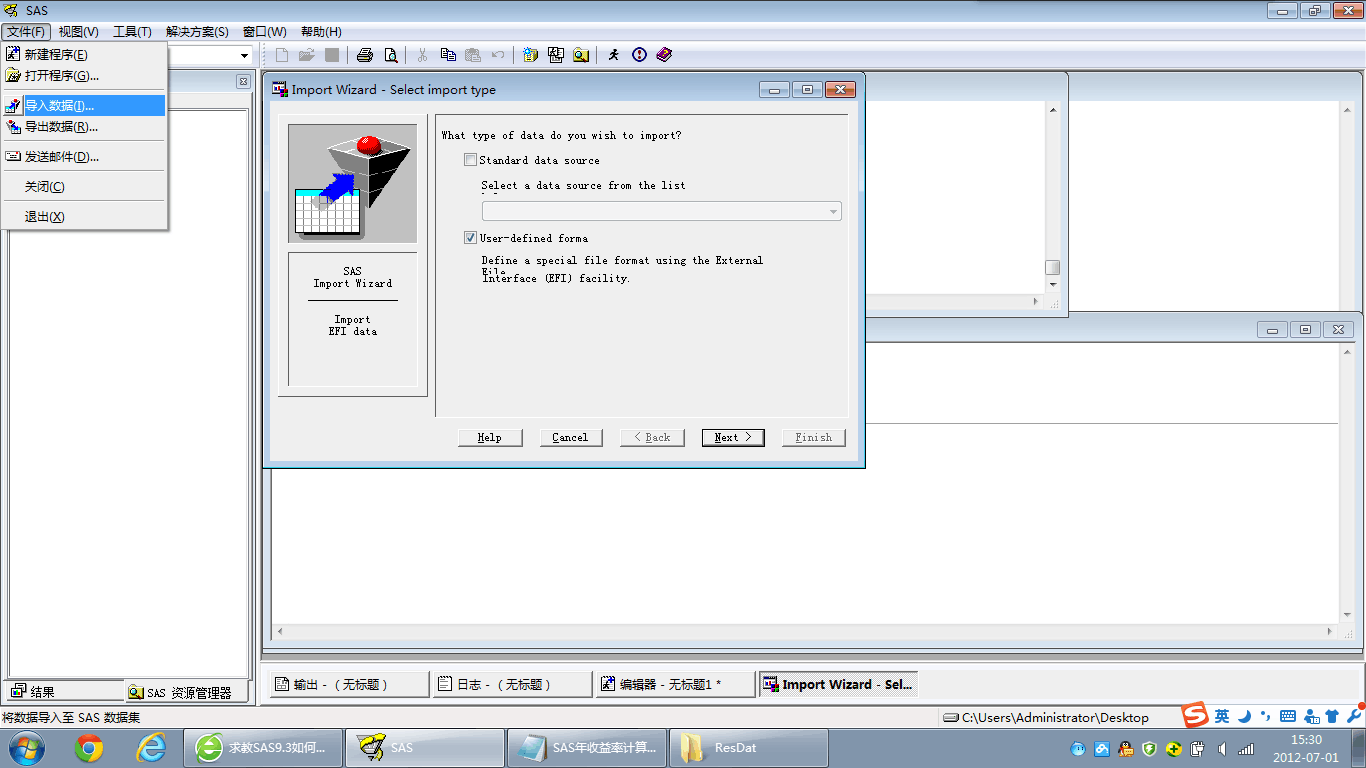Open the 工具(T) menu

(x=132, y=32)
